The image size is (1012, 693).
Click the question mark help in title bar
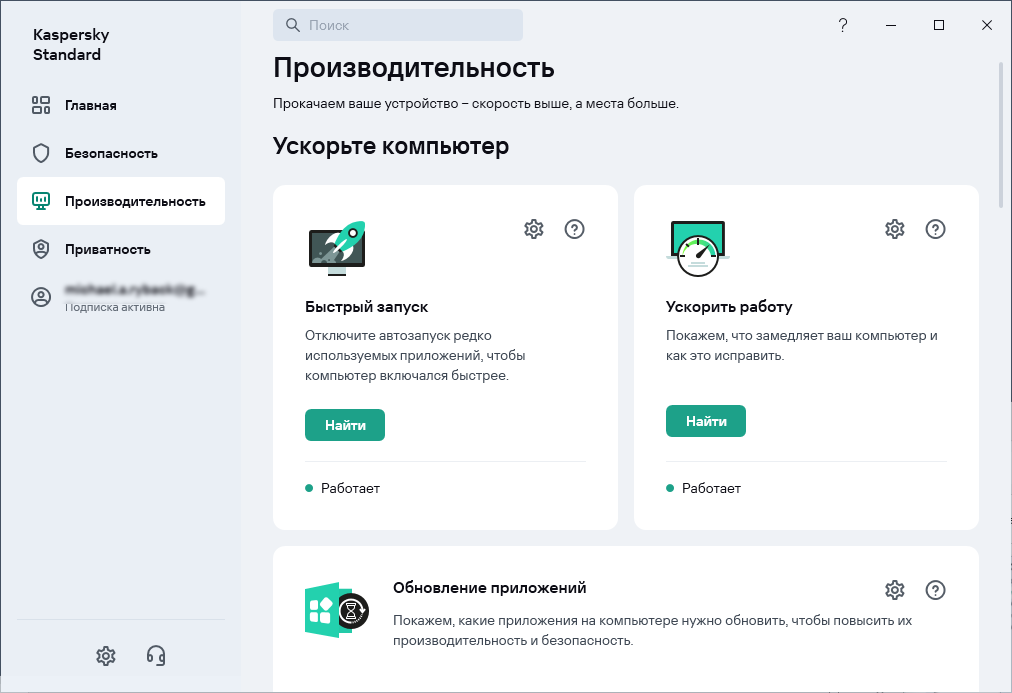[x=843, y=25]
